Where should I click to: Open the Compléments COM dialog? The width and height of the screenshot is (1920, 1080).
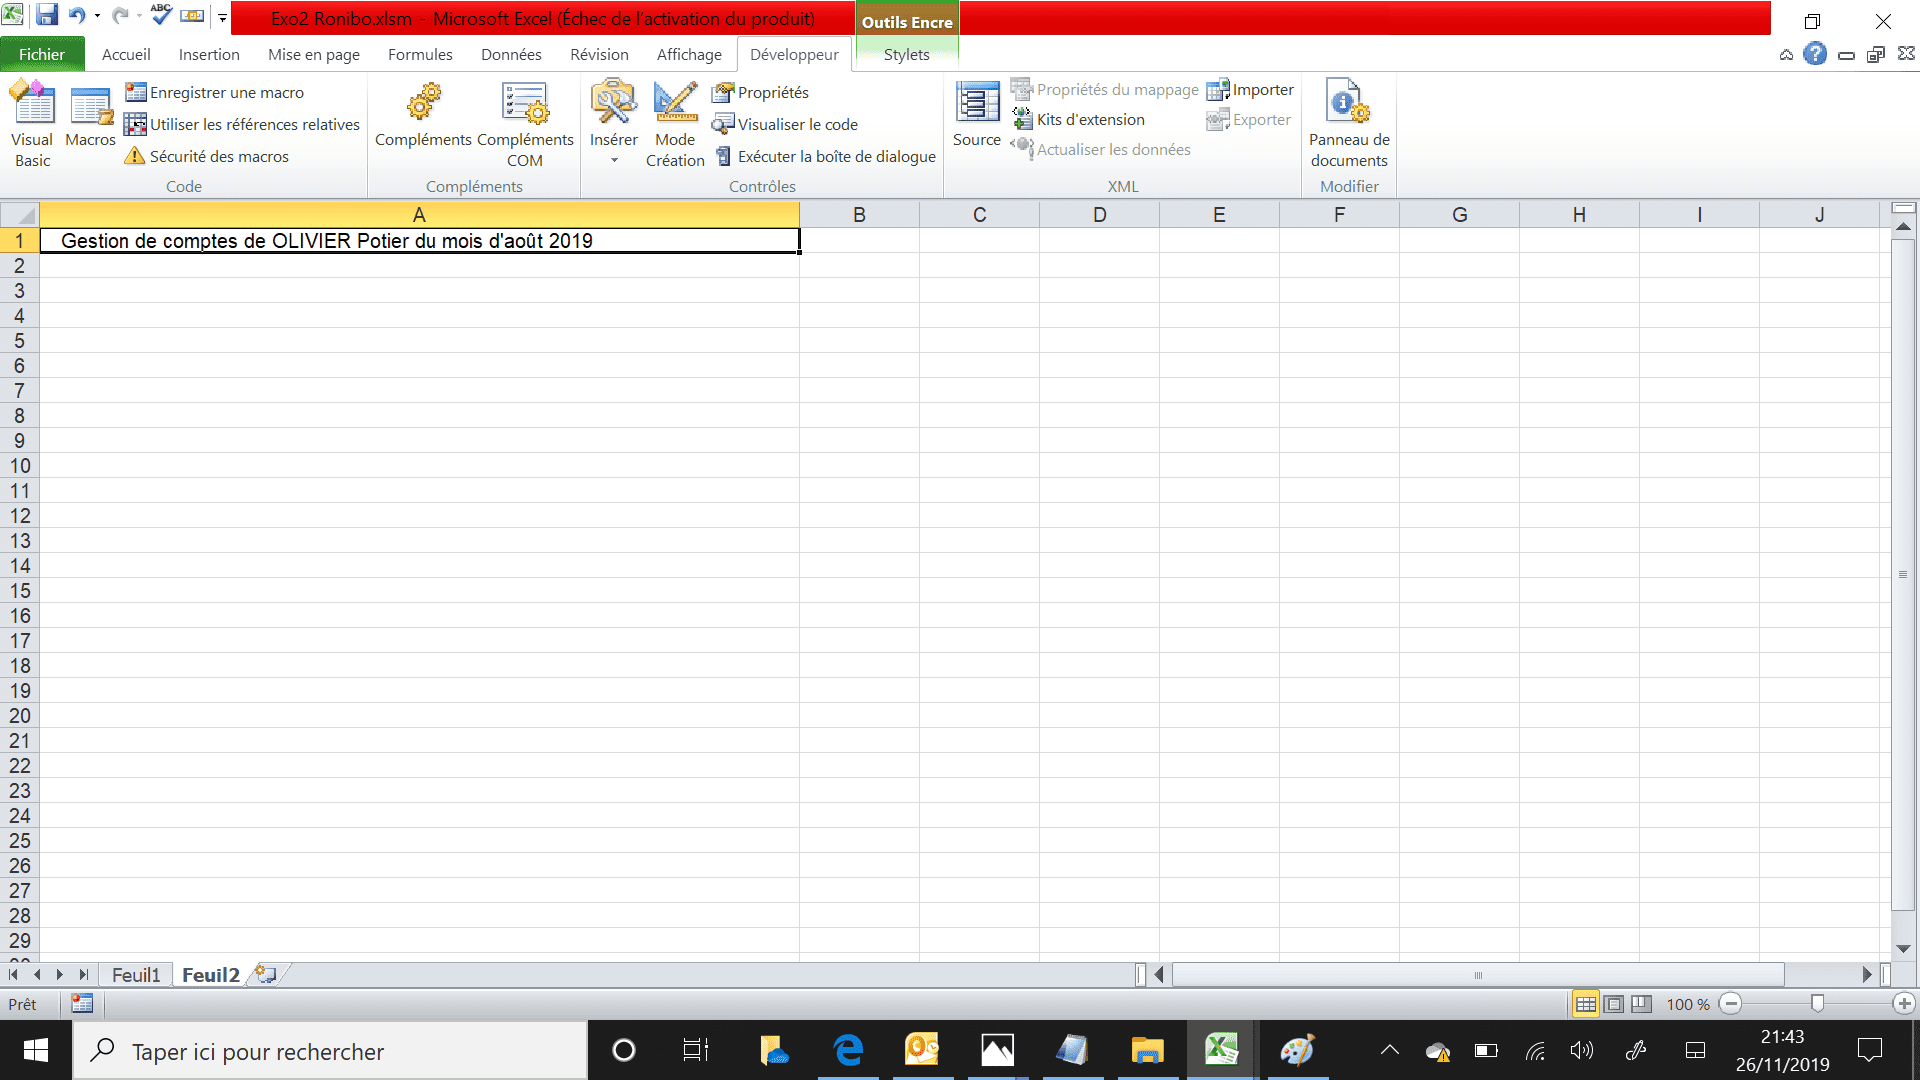coord(525,122)
